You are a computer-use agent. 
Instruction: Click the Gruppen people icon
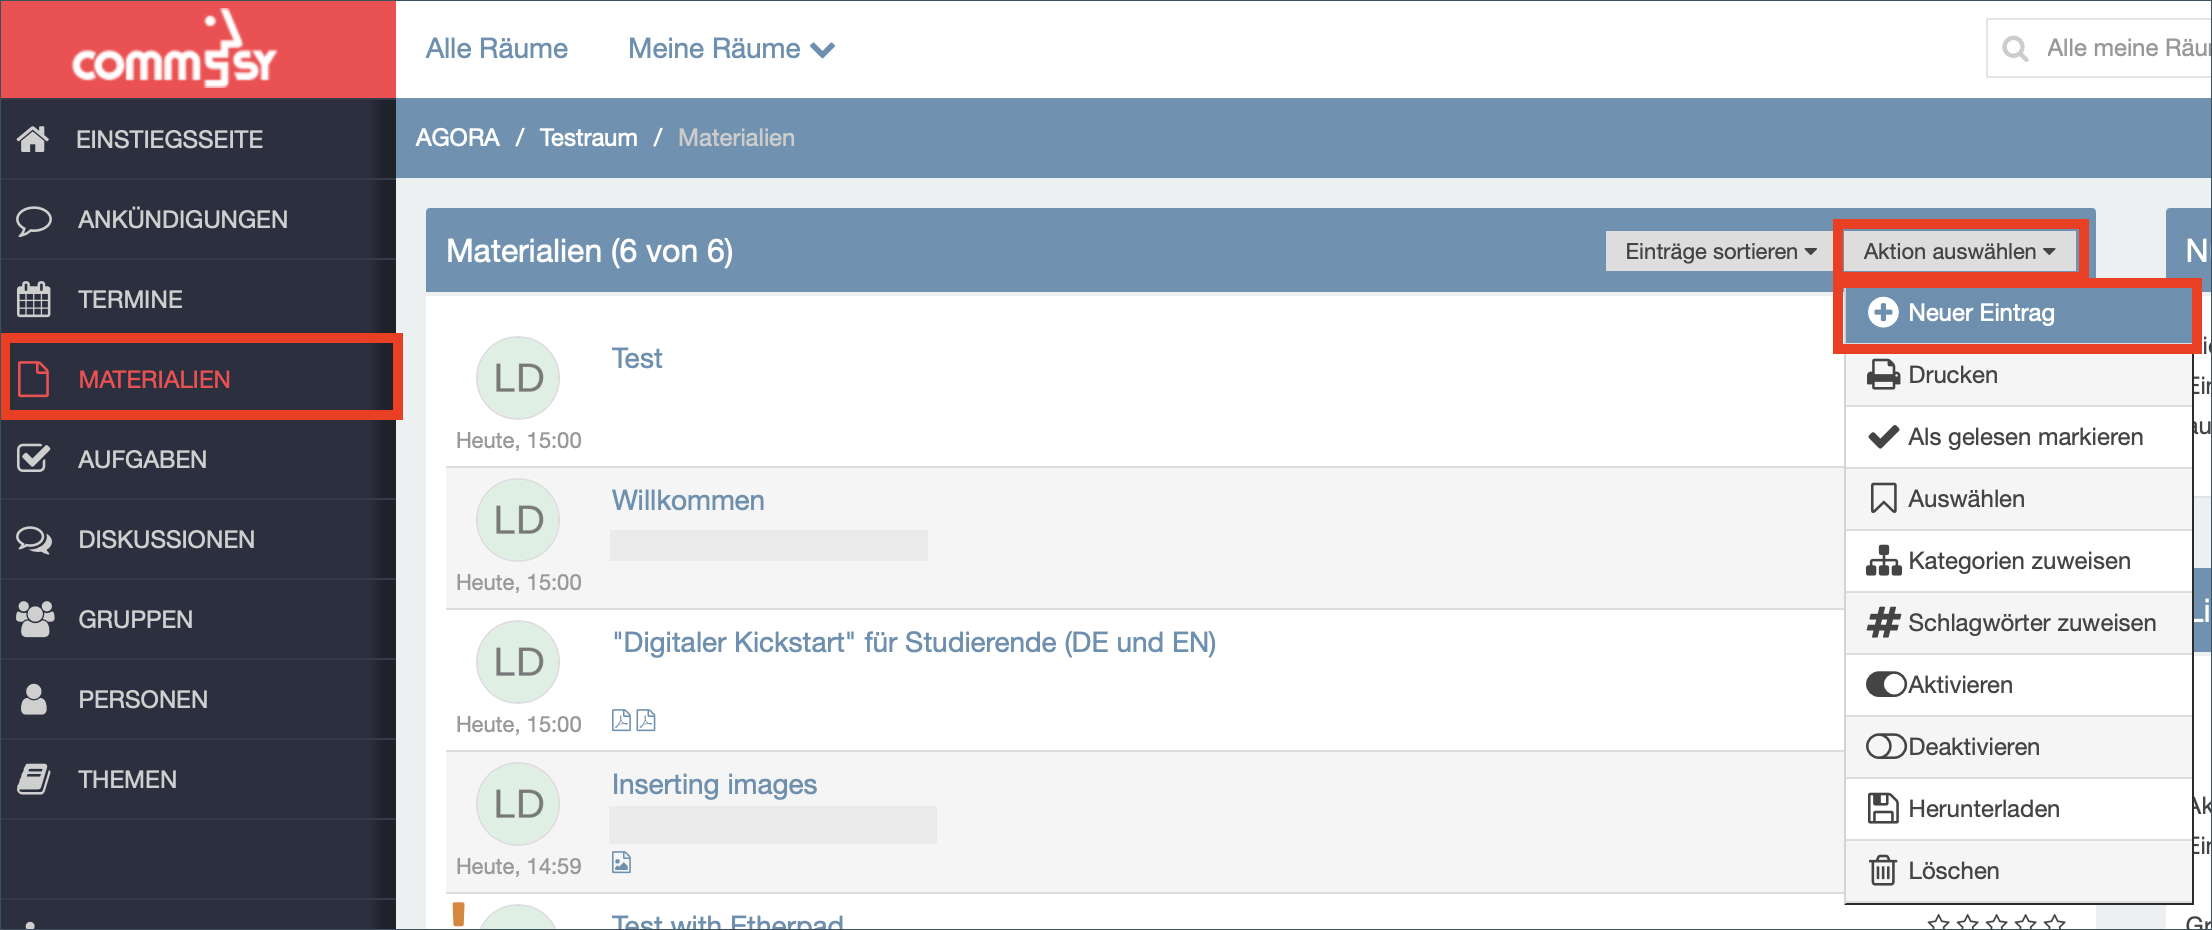click(x=35, y=619)
